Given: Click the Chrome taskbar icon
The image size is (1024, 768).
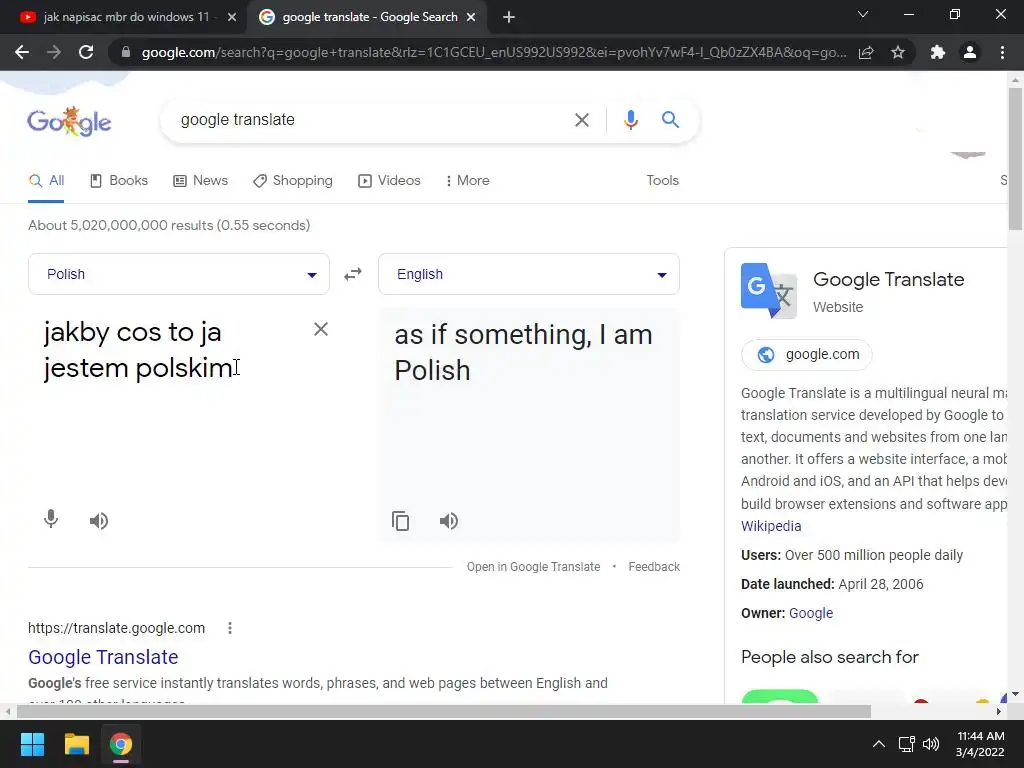Looking at the screenshot, I should [x=121, y=744].
